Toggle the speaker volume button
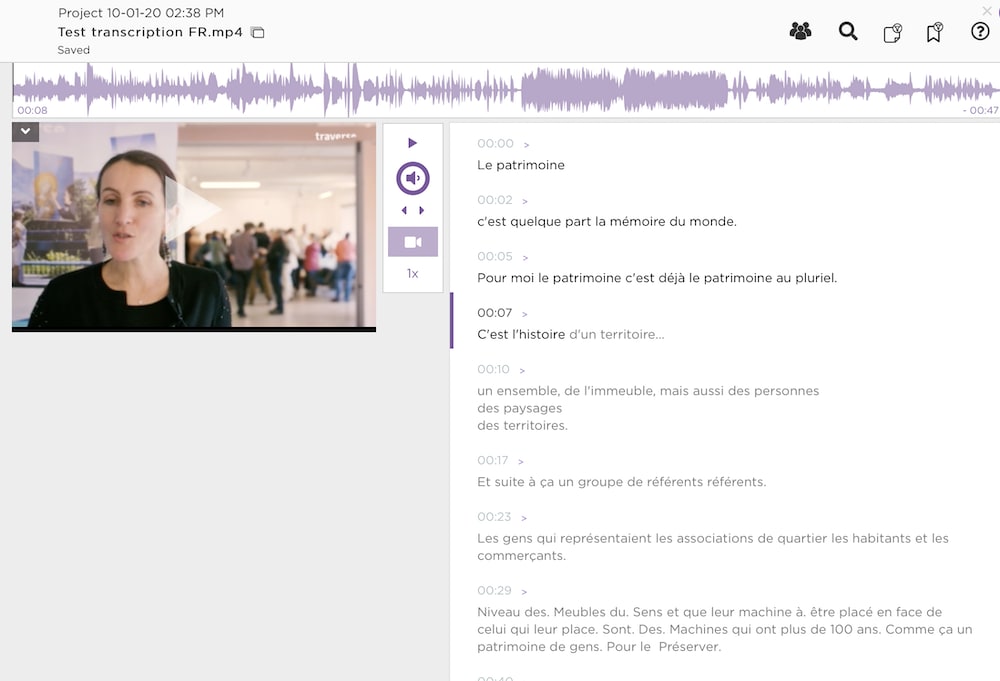Image resolution: width=1000 pixels, height=681 pixels. (x=413, y=178)
